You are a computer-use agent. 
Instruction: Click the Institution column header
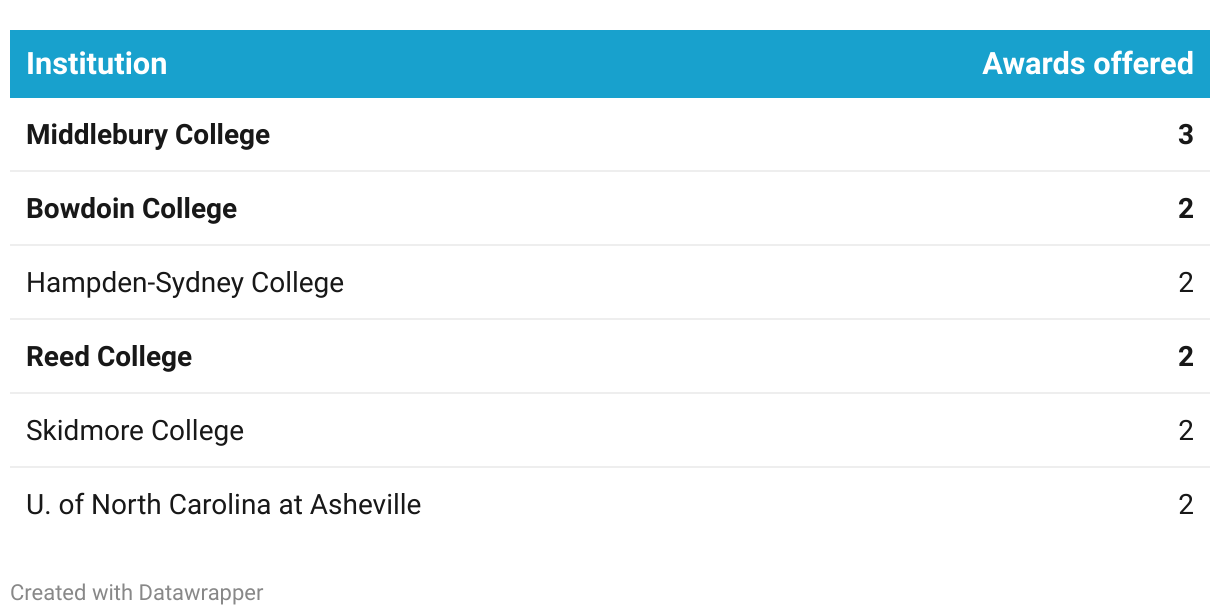click(96, 64)
